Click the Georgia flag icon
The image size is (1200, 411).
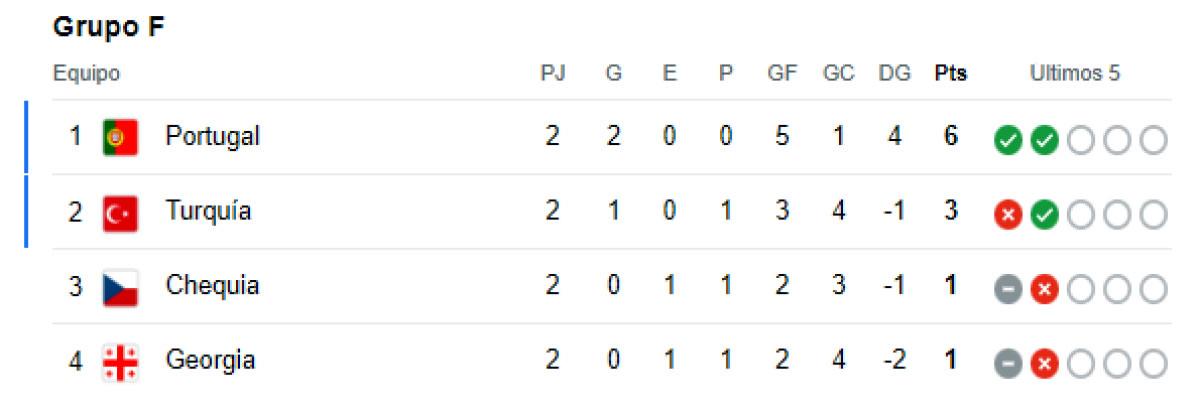tap(120, 361)
